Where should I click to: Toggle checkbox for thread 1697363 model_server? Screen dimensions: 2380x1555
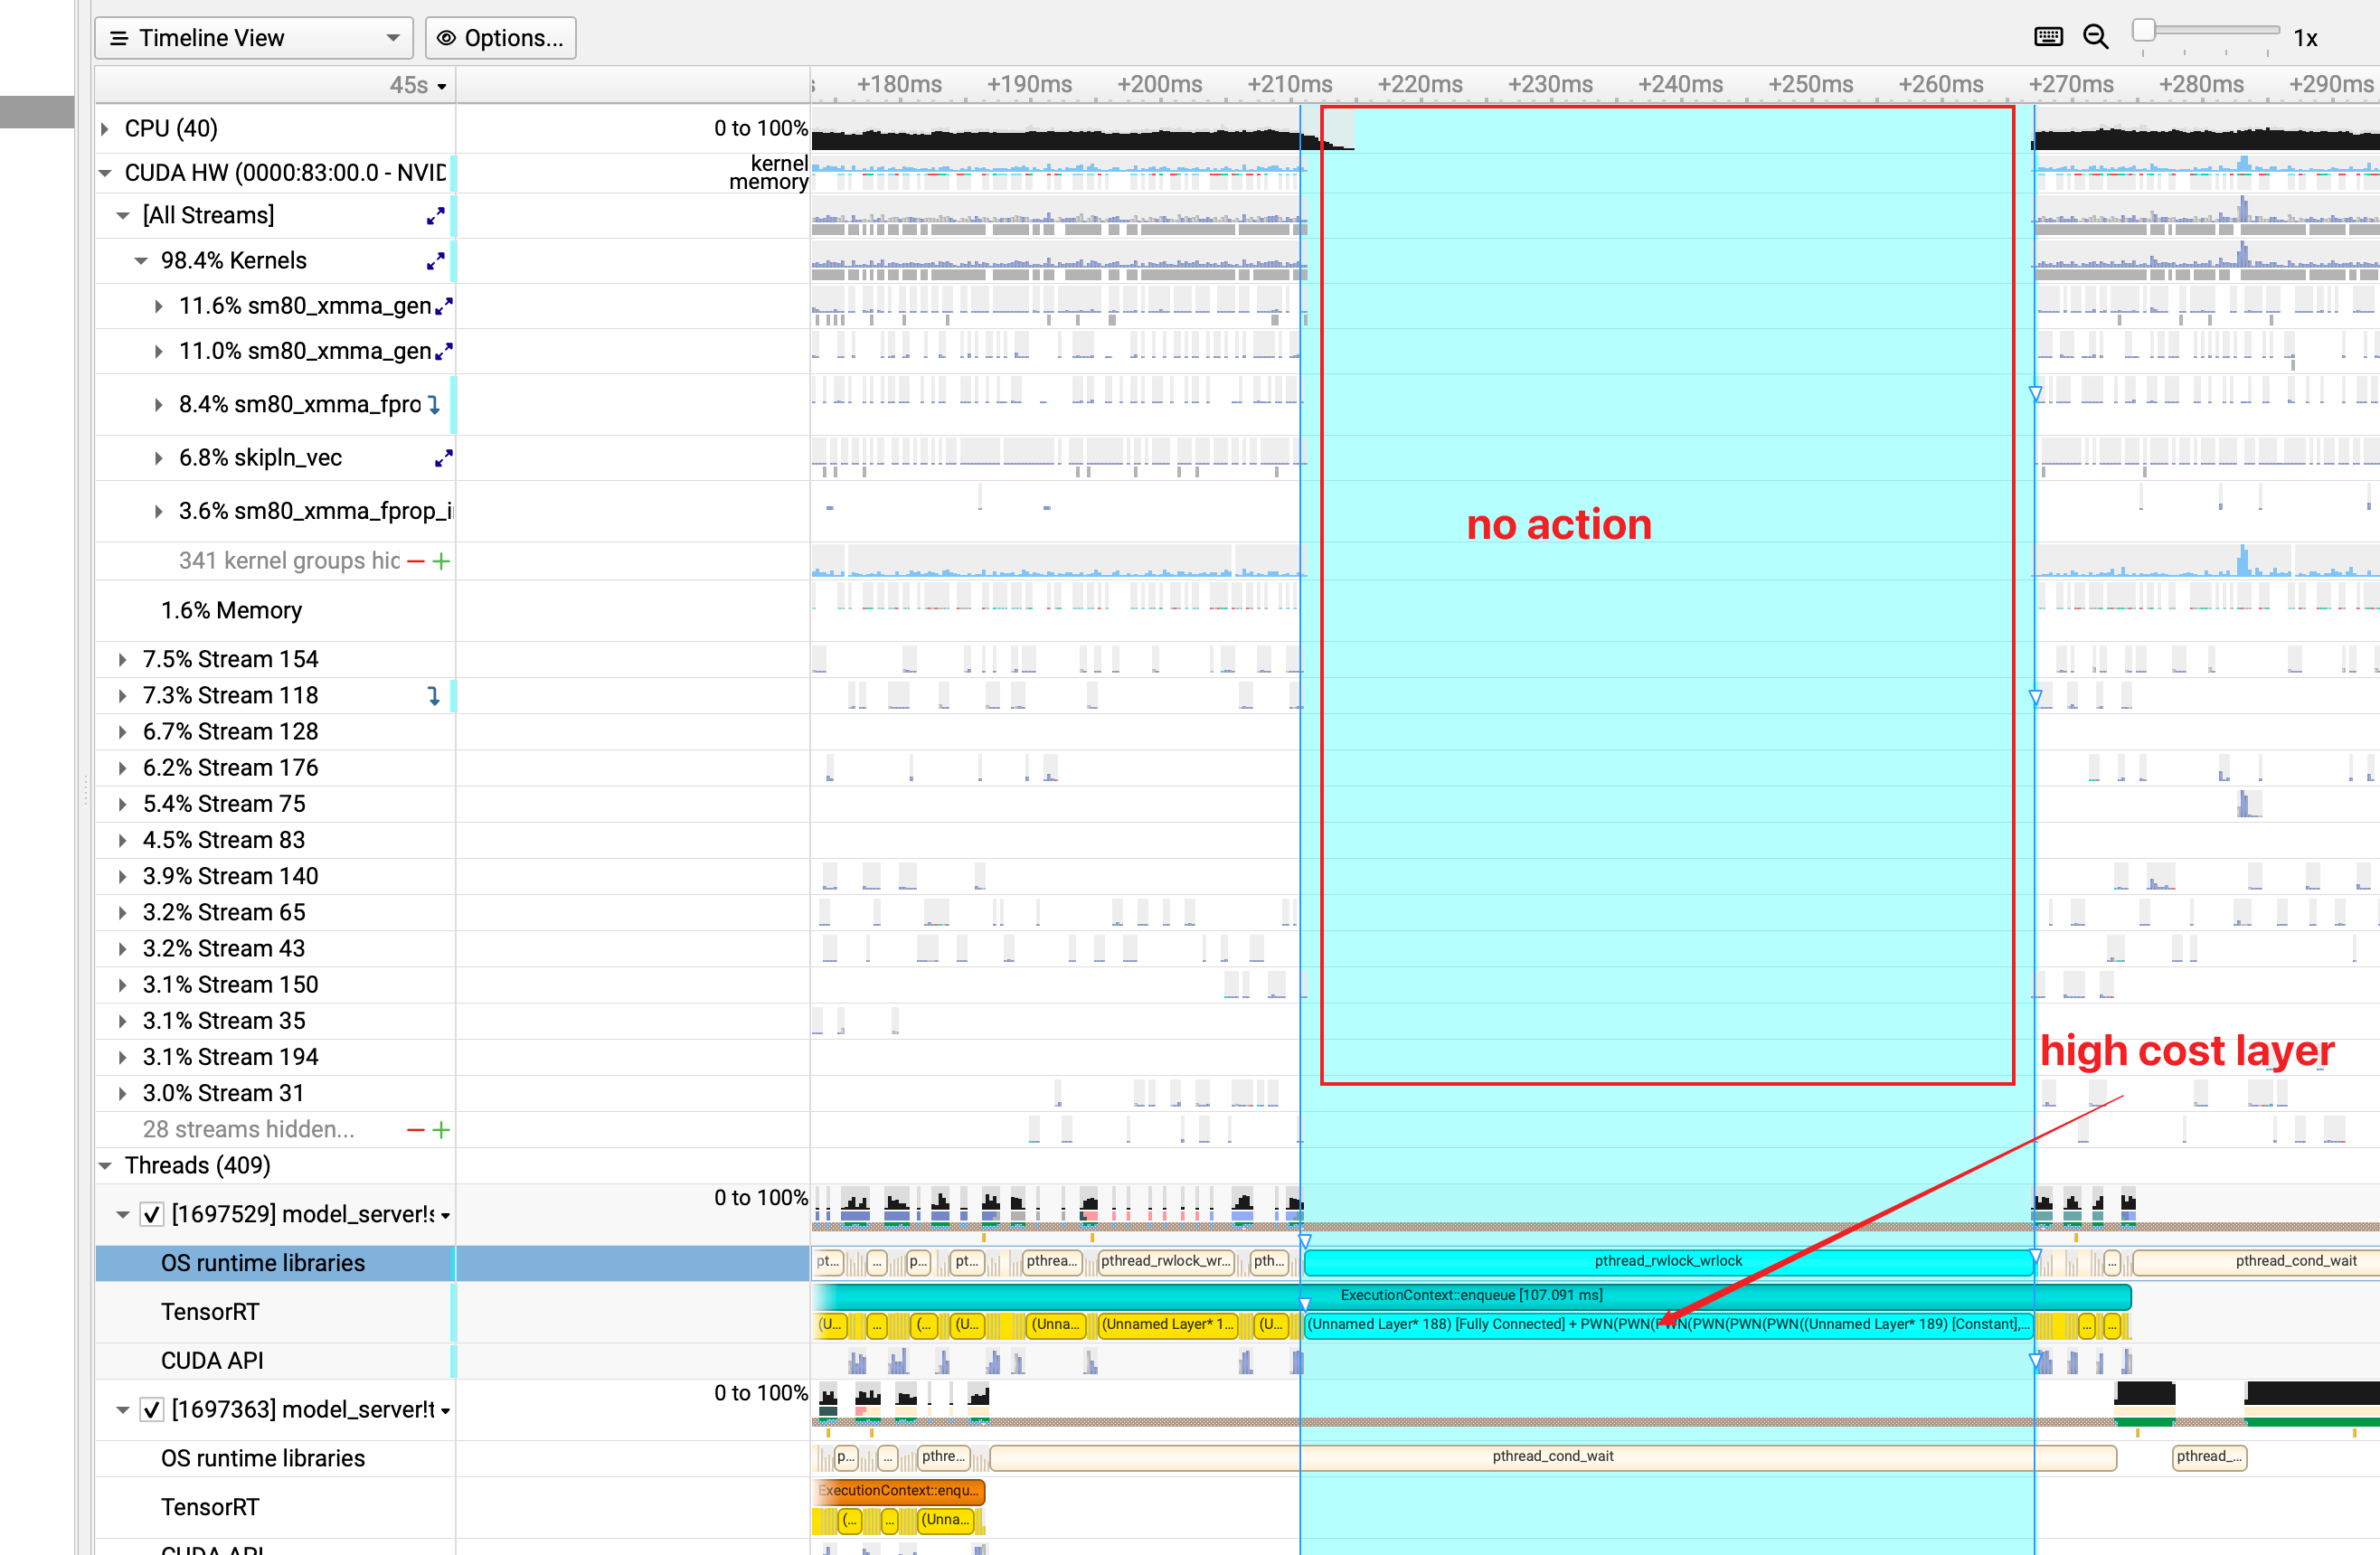(x=151, y=1409)
